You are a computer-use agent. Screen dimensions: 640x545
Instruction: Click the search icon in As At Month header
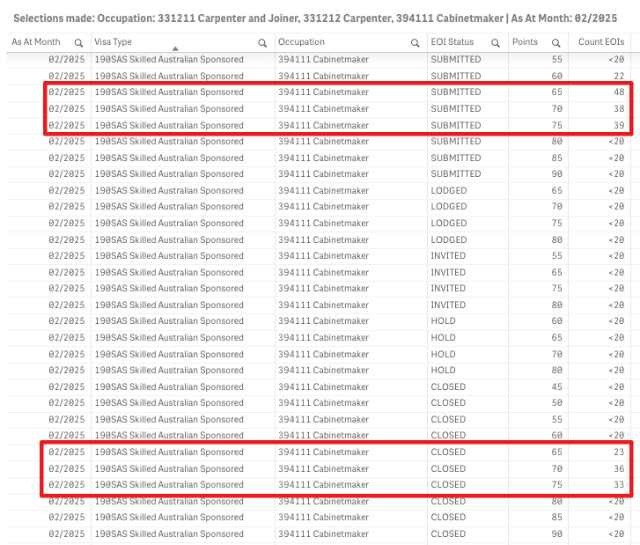[x=78, y=43]
